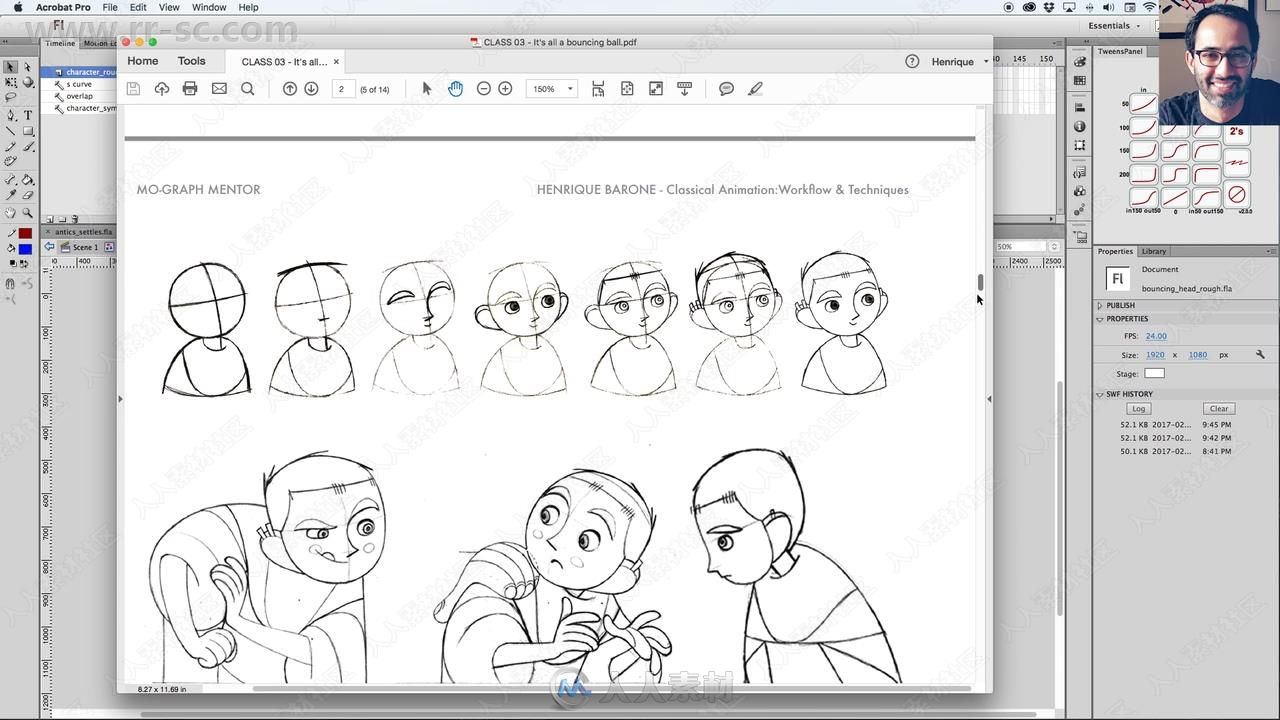Viewport: 1280px width, 720px height.
Task: Click the Log button in SWF History
Action: tap(1138, 408)
